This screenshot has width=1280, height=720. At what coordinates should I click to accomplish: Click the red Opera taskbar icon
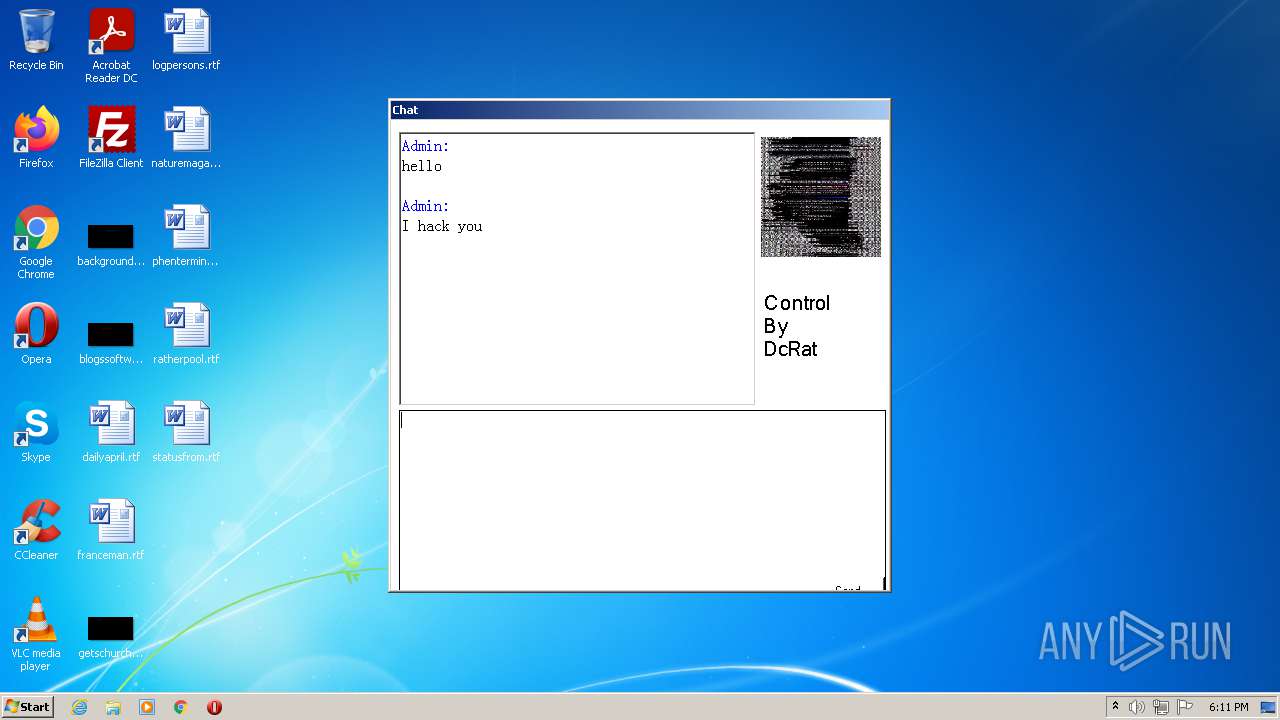214,707
